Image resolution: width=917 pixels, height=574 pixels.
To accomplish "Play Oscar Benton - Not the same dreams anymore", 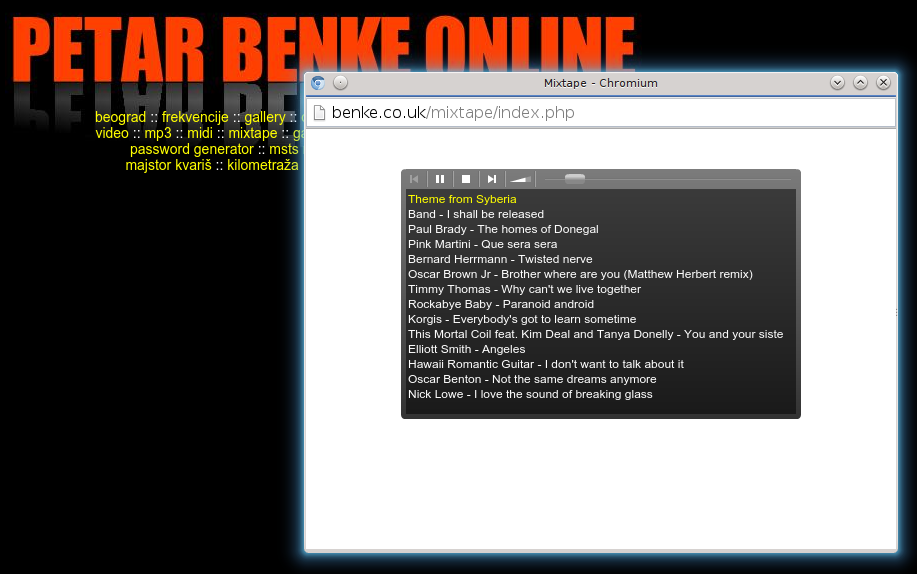I will [x=532, y=379].
